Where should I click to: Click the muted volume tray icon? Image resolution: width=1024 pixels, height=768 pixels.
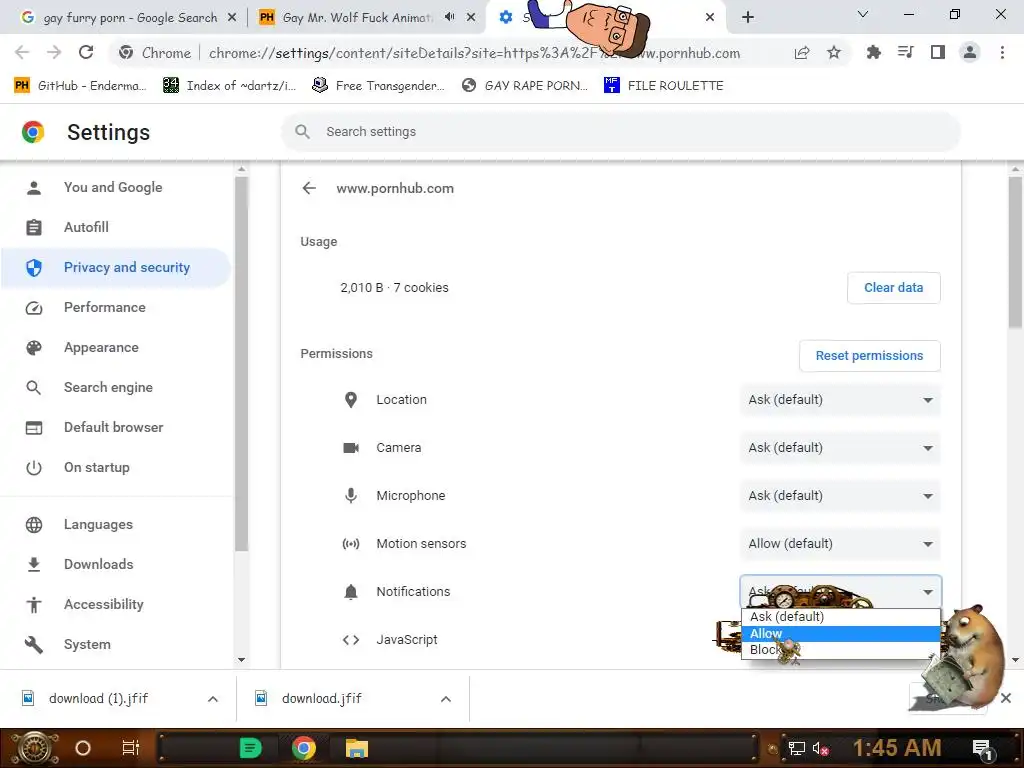[820, 748]
